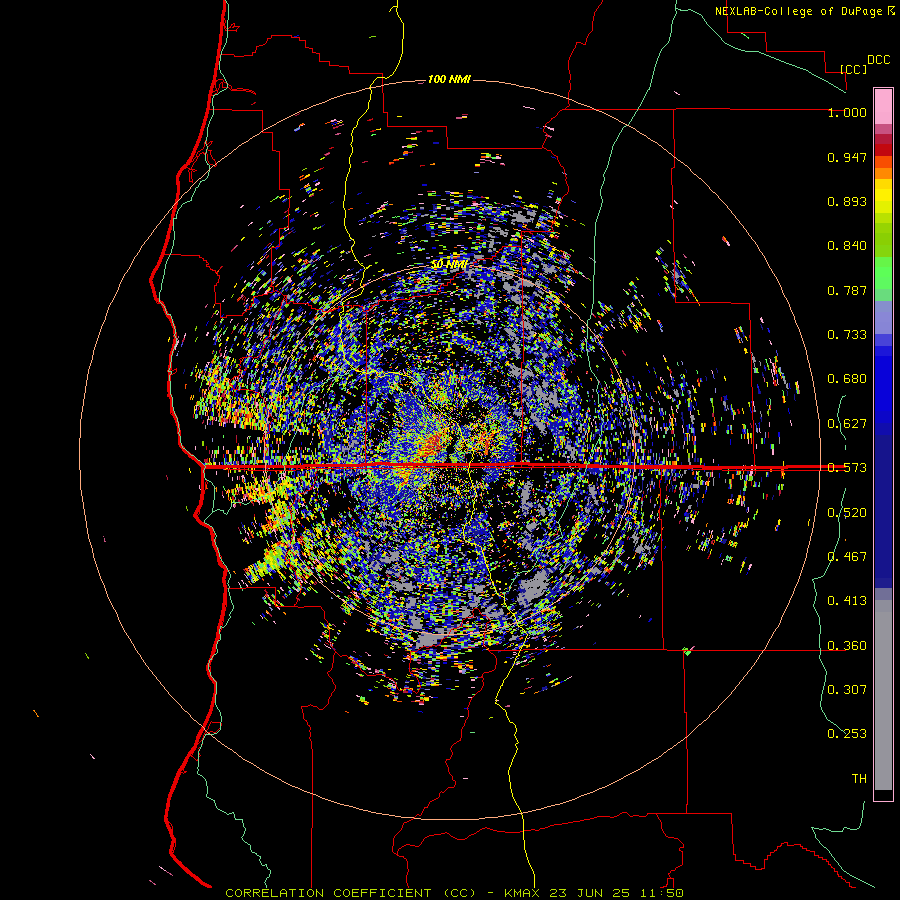Select the 0.840 scale value
Screen dimensions: 900x900
847,246
